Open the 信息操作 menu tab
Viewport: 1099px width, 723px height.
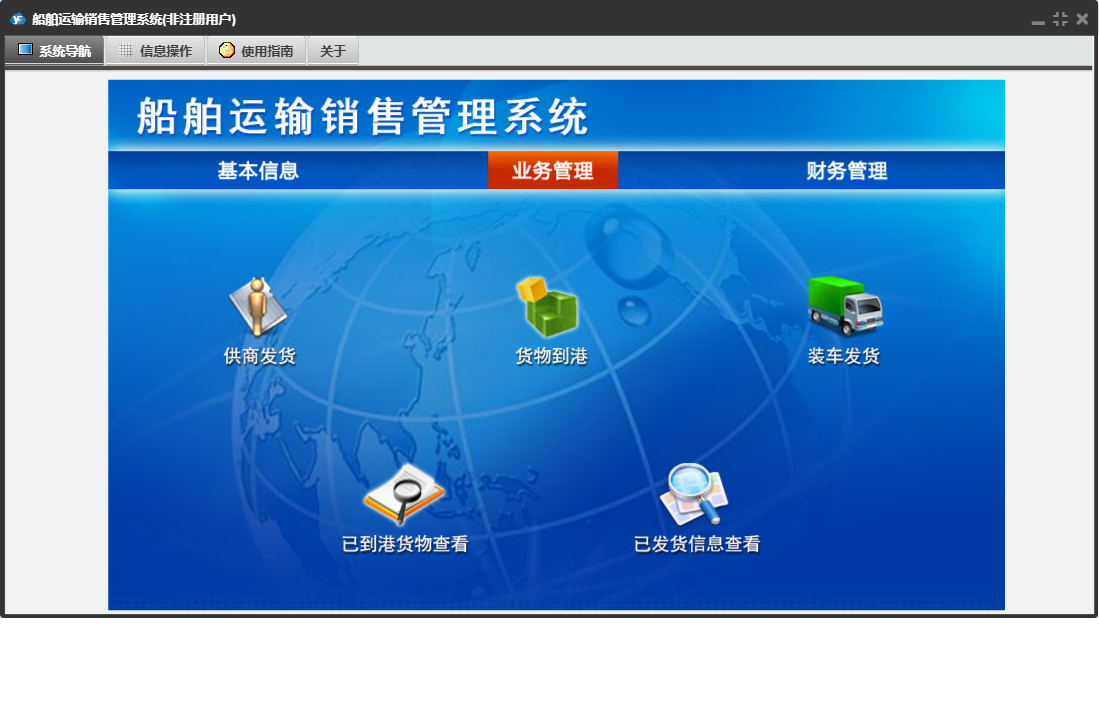156,50
